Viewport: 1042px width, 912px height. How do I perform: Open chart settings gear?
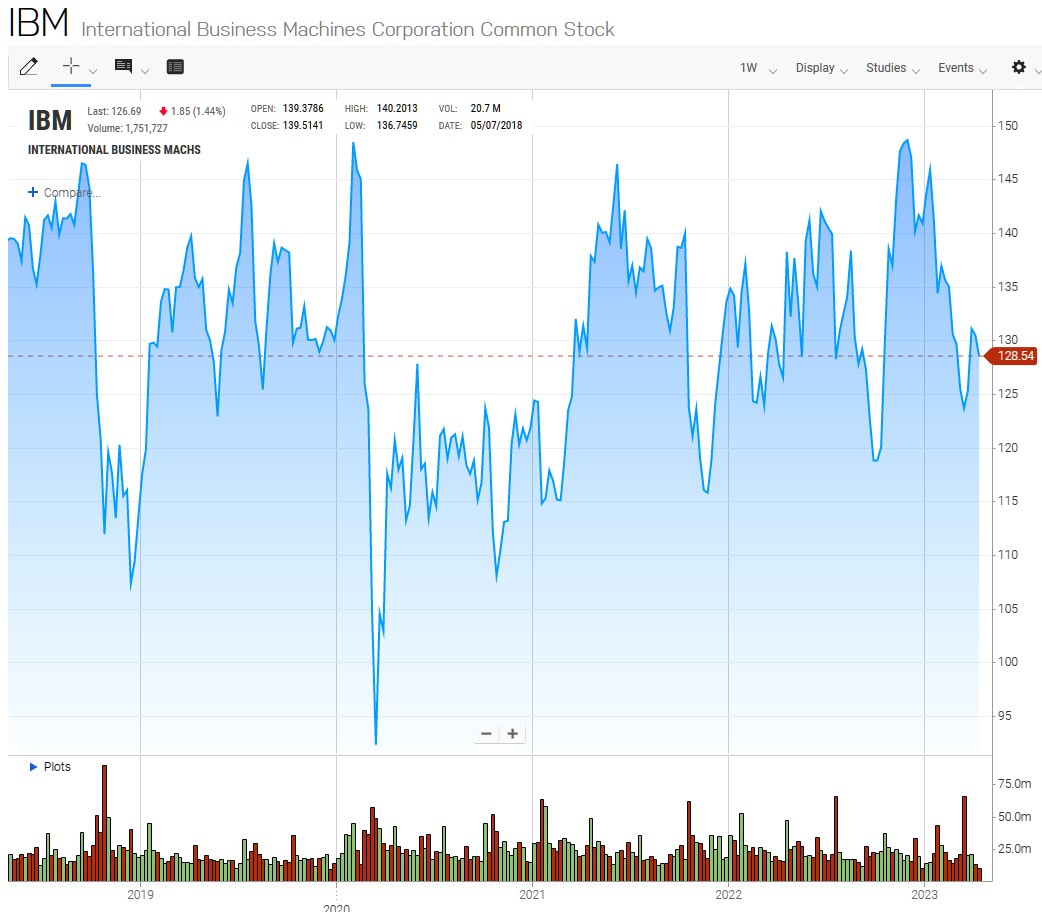pos(1018,67)
